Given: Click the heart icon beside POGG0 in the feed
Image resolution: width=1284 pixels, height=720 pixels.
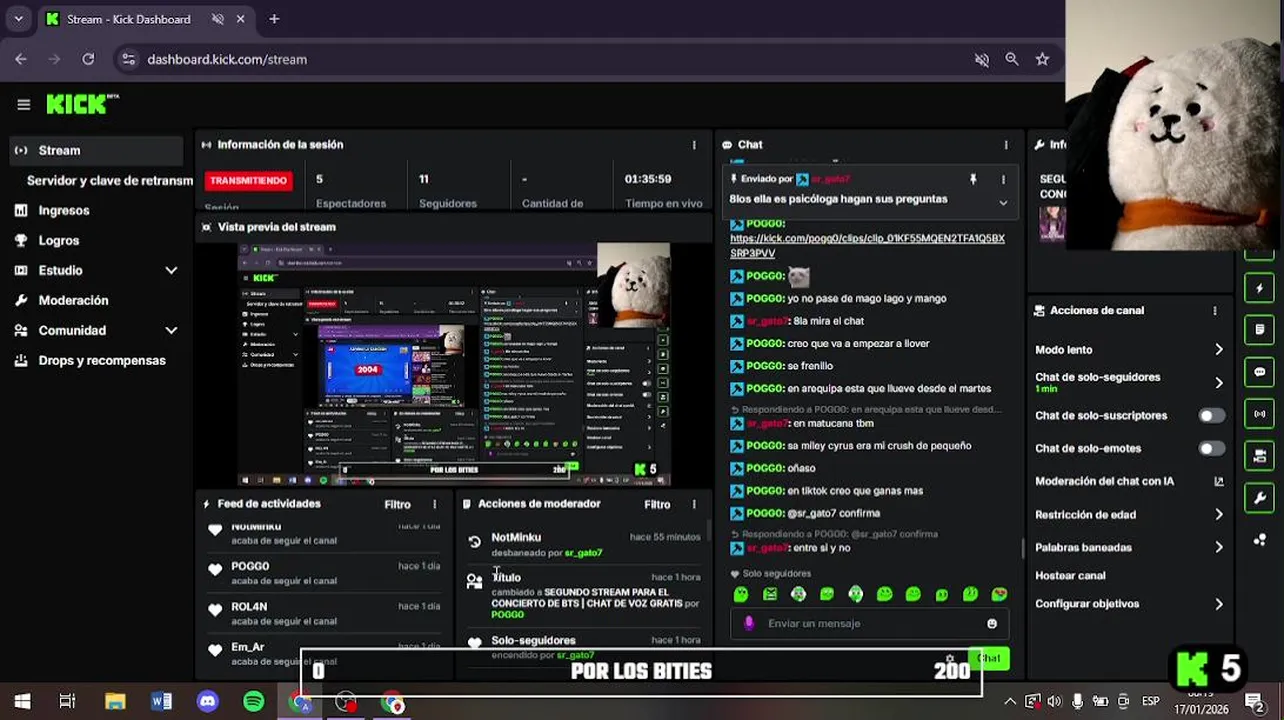Looking at the screenshot, I should [215, 569].
